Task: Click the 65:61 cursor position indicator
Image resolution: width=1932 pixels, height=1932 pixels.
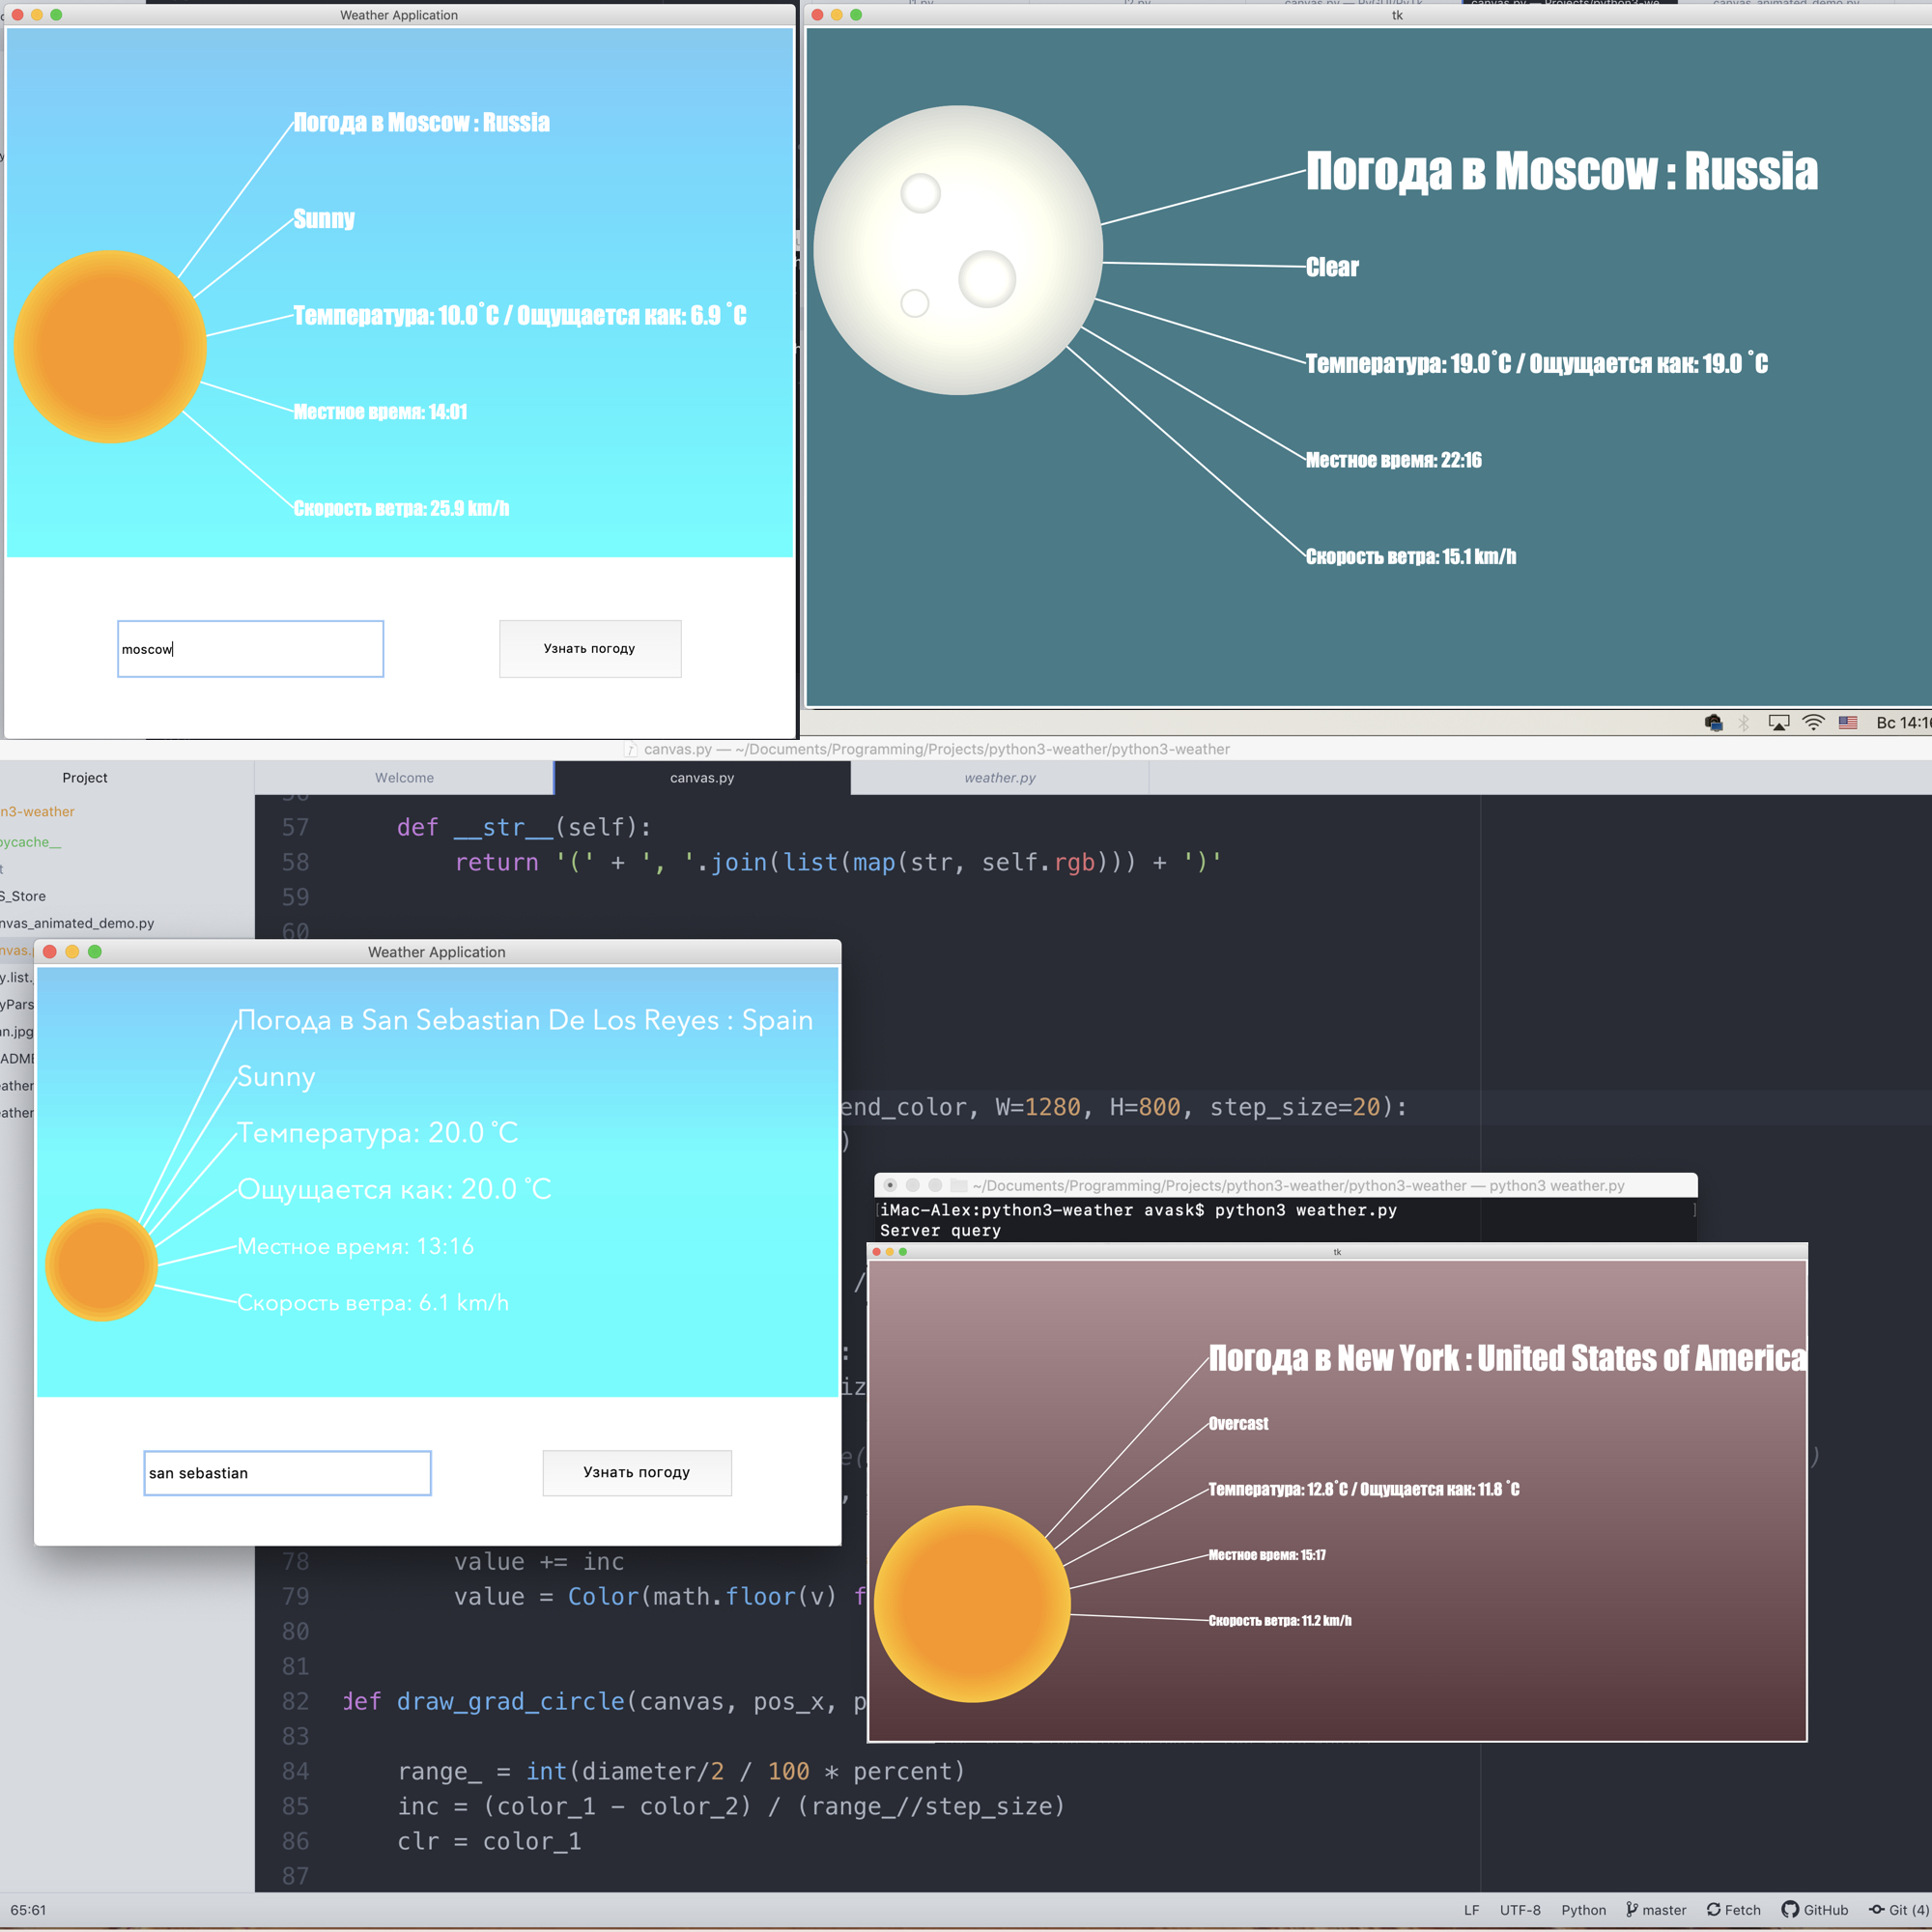Action: (x=28, y=1909)
